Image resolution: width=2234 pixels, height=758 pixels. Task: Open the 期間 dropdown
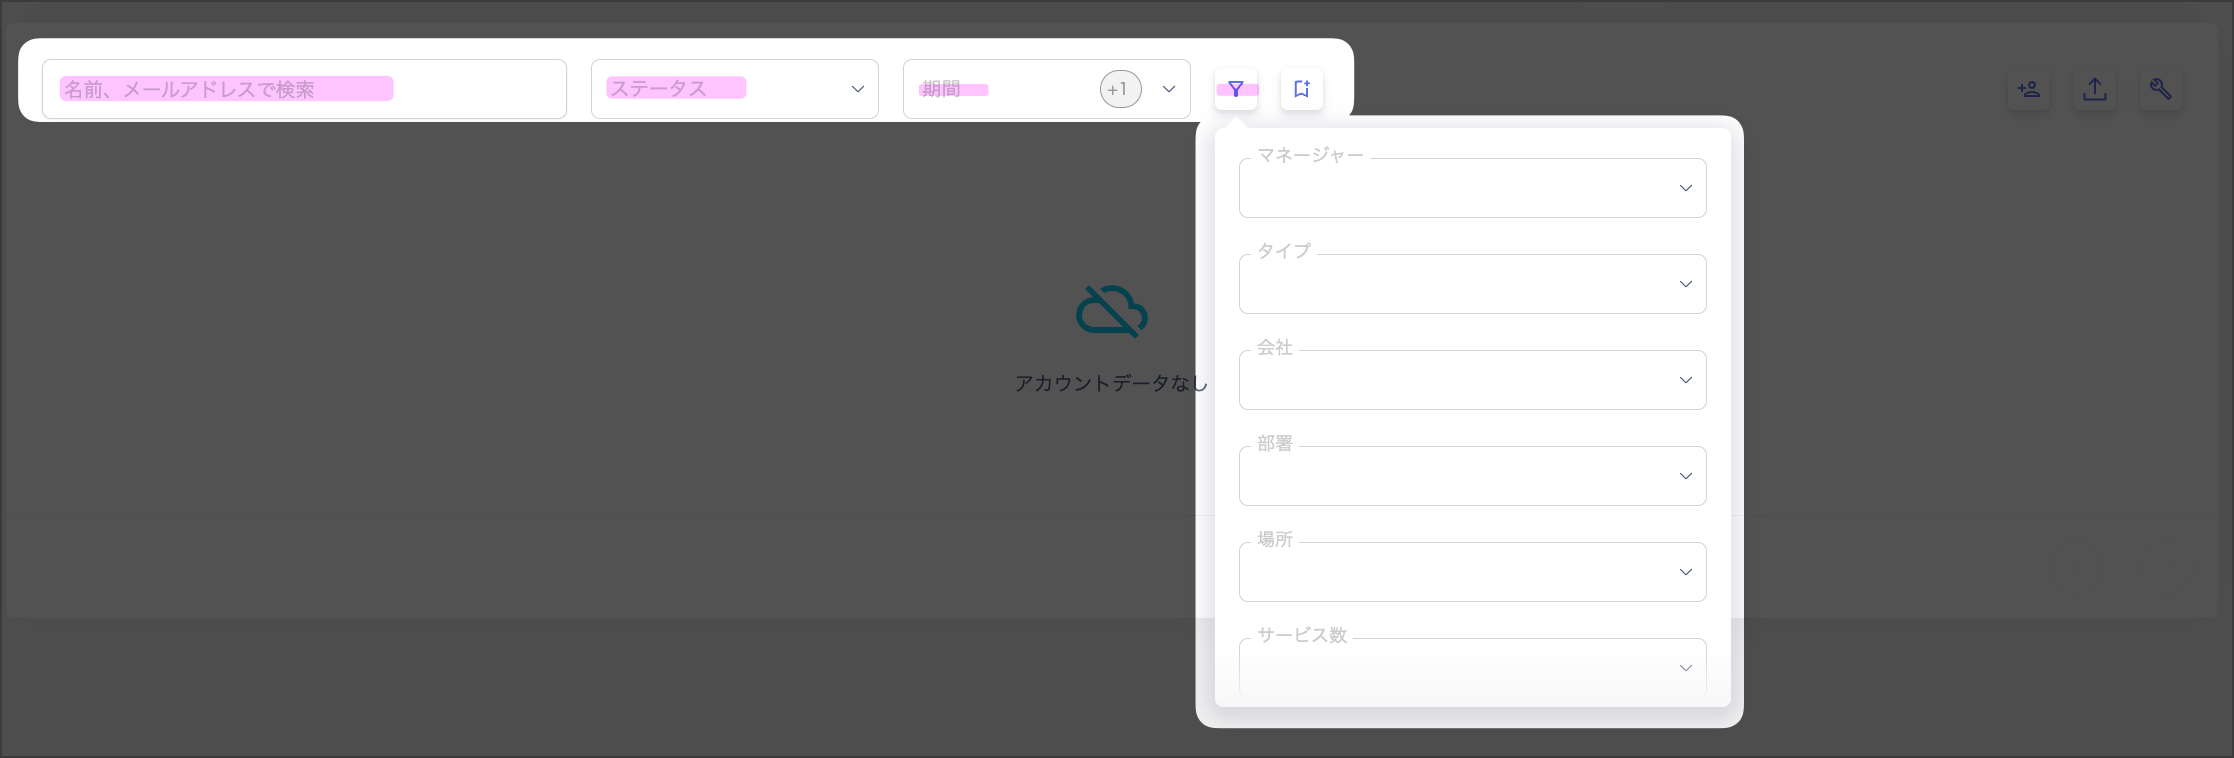pos(1047,89)
